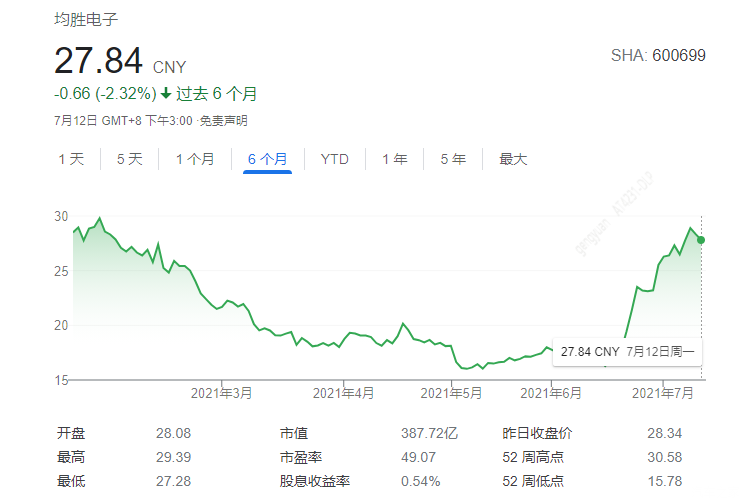The width and height of the screenshot is (744, 503).
Task: Click the 市值 value 387.72亿
Action: (429, 433)
